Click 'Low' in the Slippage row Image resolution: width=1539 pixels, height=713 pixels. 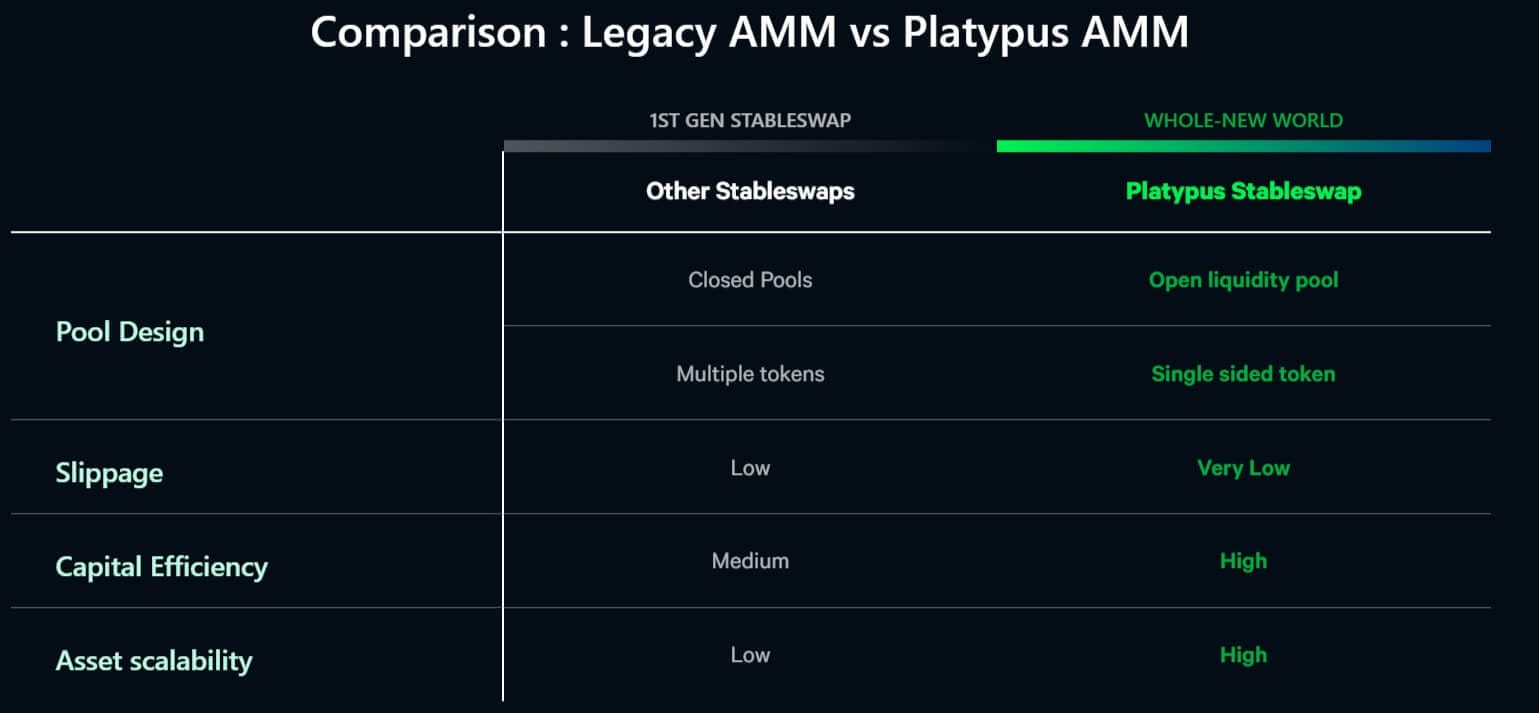(750, 468)
